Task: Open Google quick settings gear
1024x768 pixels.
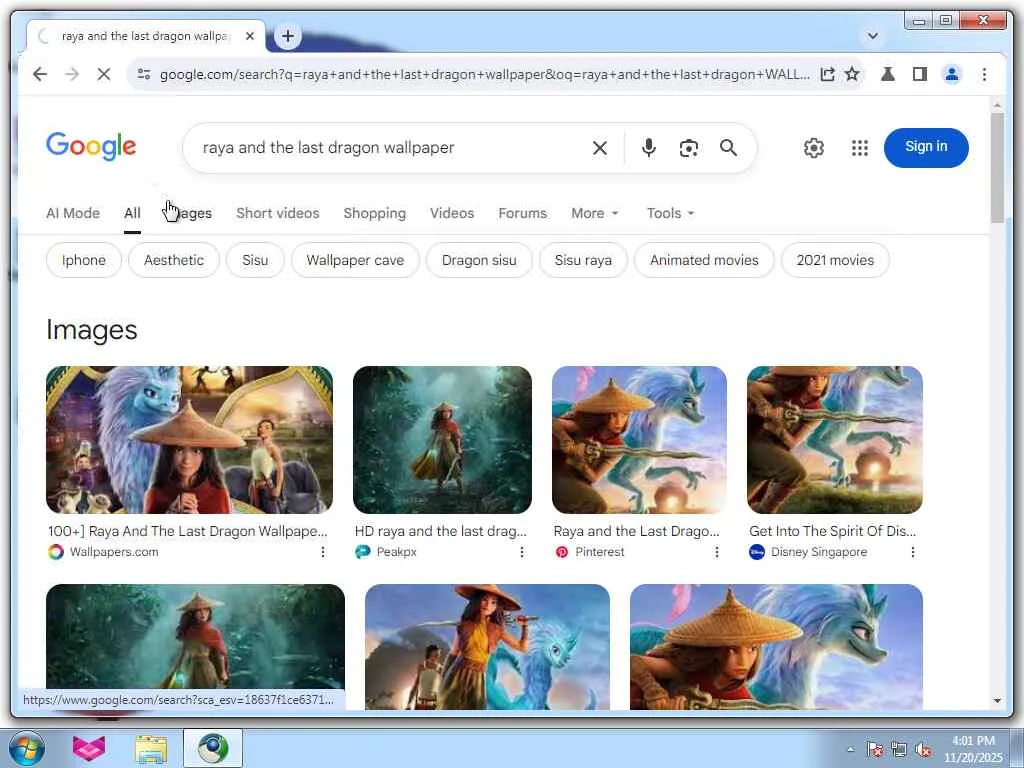Action: click(814, 148)
